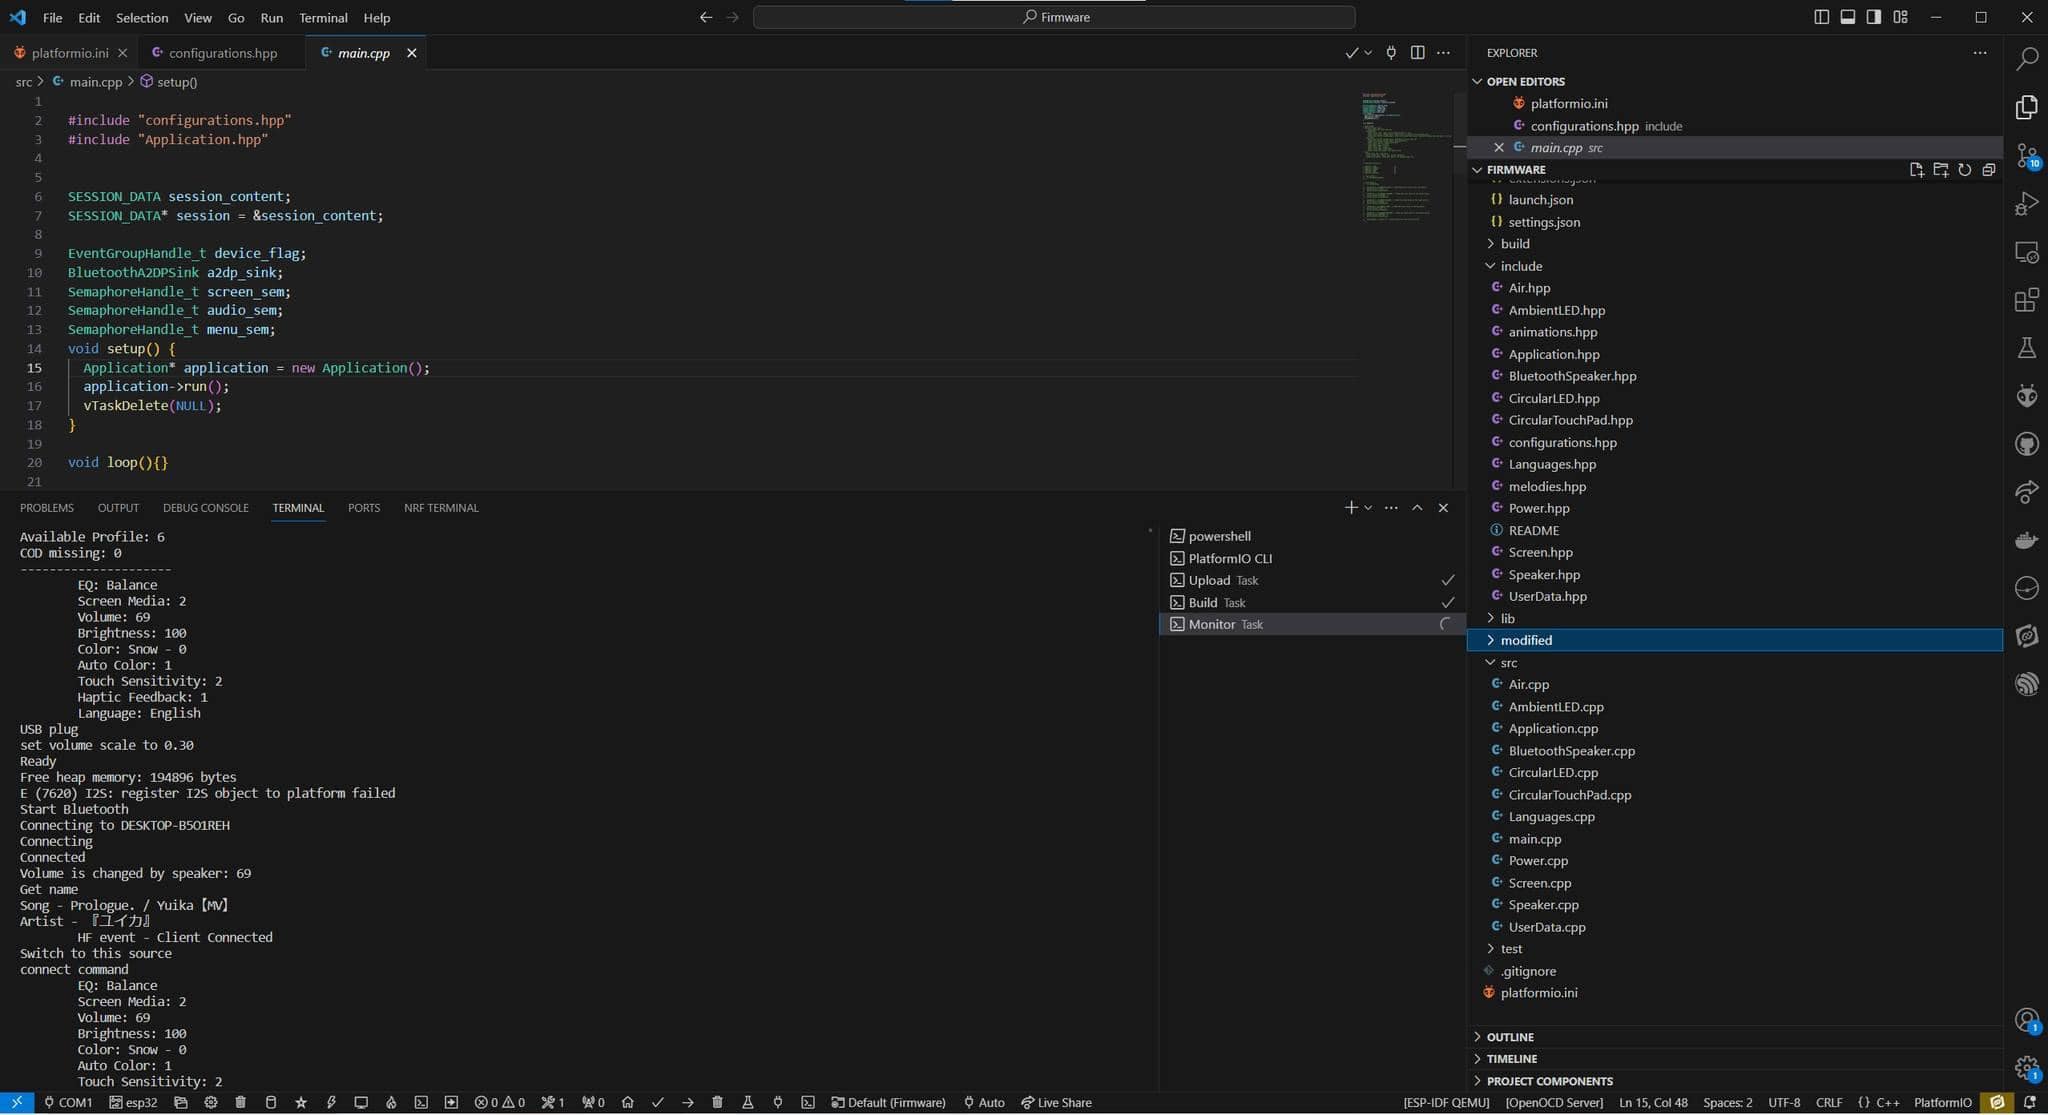The width and height of the screenshot is (2048, 1115).
Task: Click PORTS tab in bottom panel
Action: pyautogui.click(x=364, y=507)
